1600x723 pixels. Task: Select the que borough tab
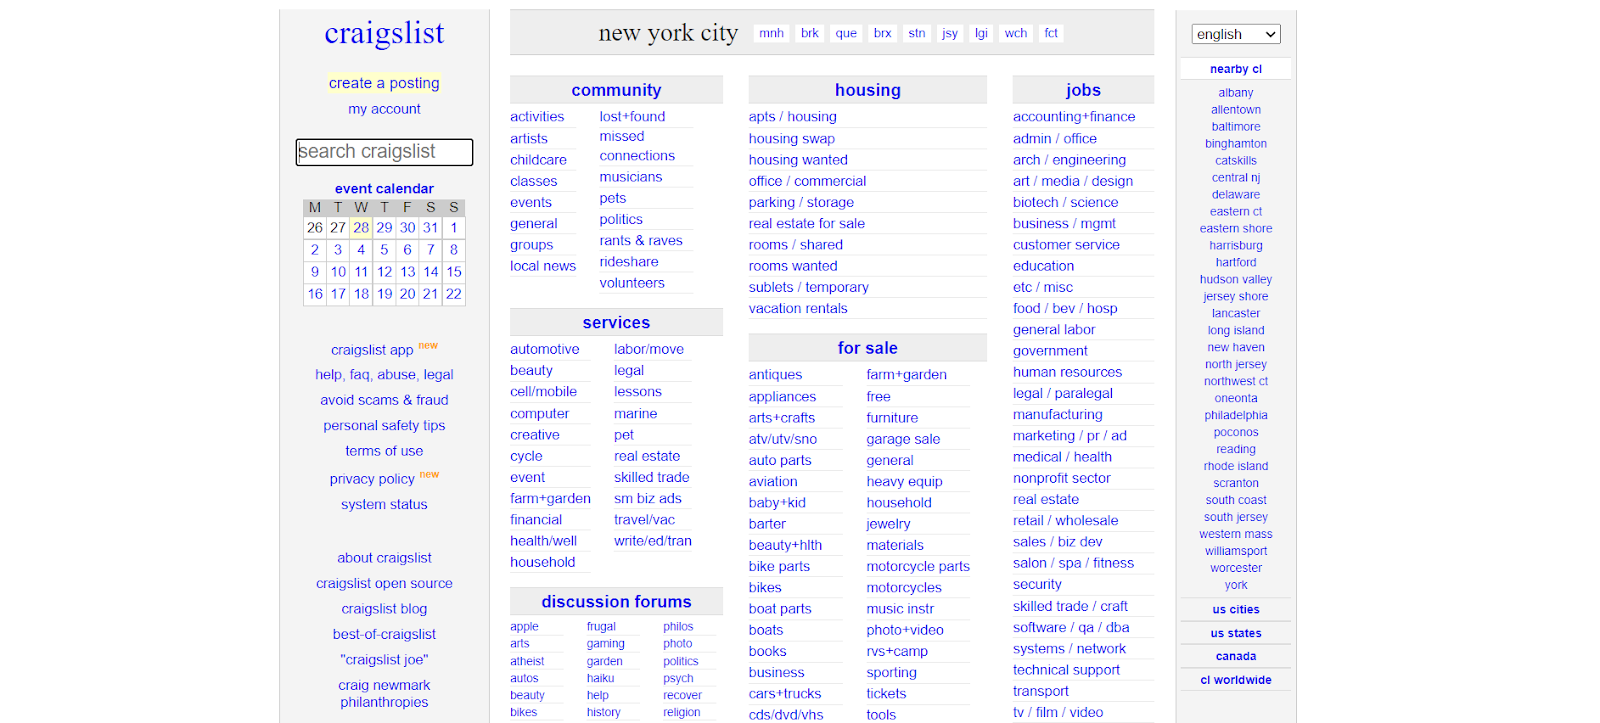coord(846,33)
